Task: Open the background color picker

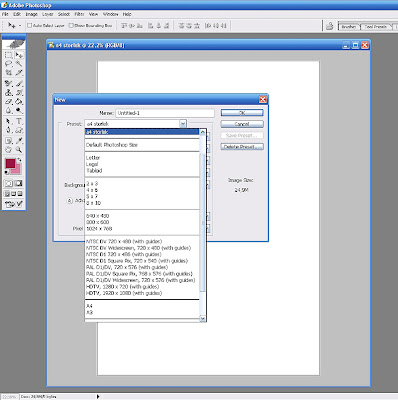Action: tap(18, 170)
